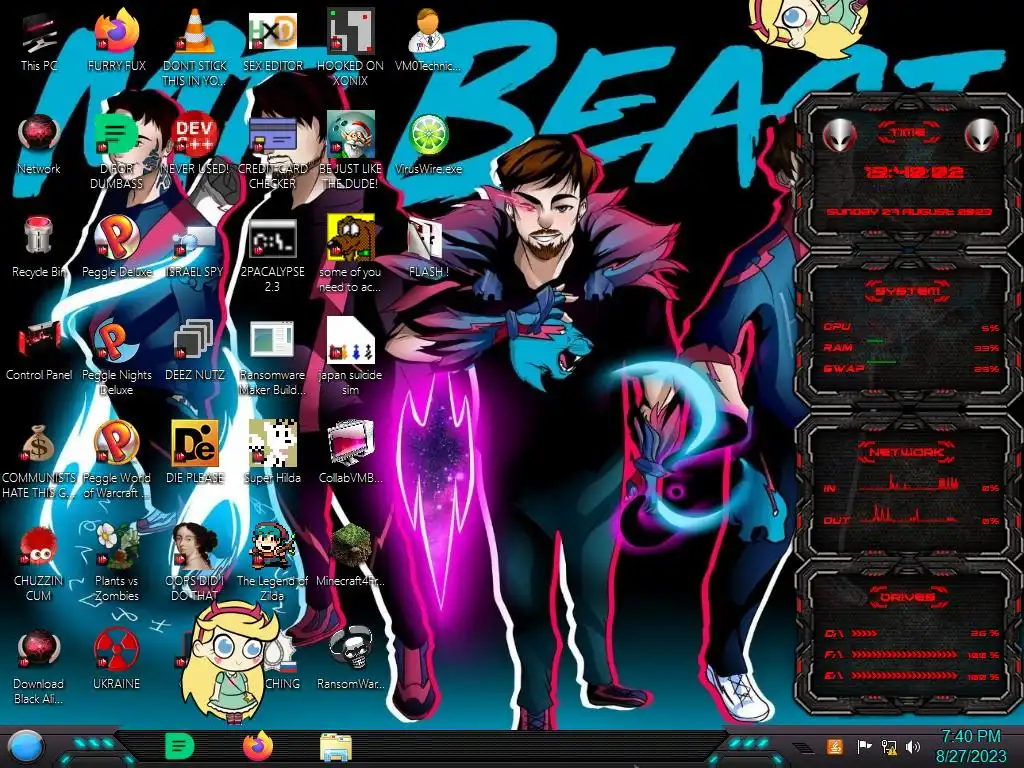Click the DRIVES header on the gadget
This screenshot has height=768, width=1024.
click(906, 597)
